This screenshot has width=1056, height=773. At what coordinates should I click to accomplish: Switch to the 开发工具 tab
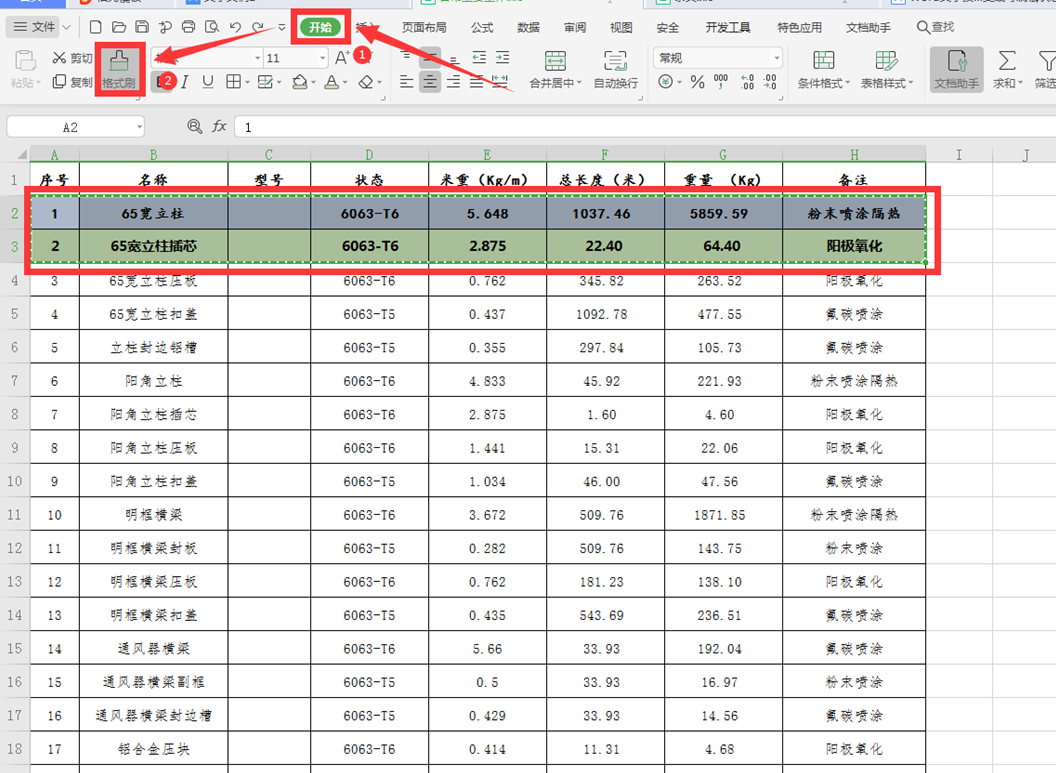[x=727, y=28]
